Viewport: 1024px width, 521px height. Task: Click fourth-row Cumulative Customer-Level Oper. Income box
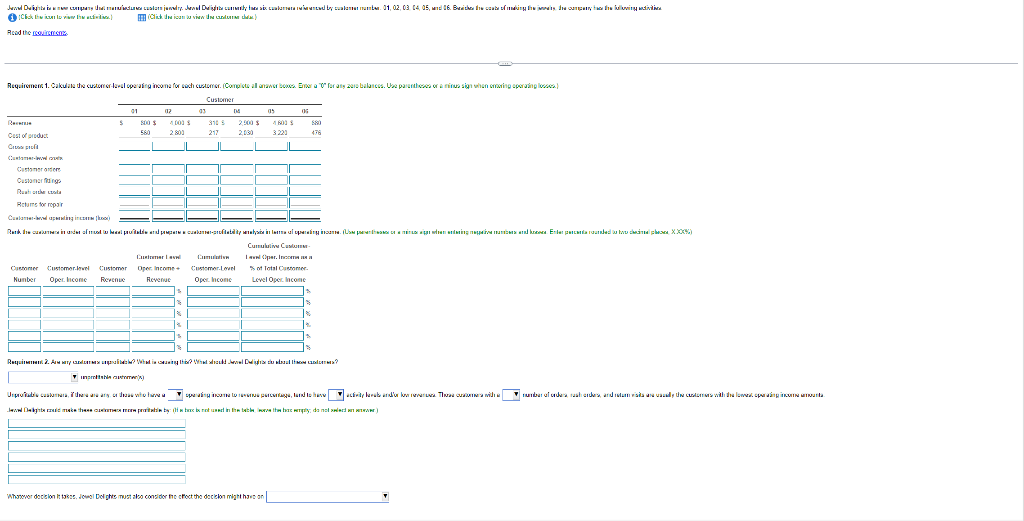[x=213, y=325]
